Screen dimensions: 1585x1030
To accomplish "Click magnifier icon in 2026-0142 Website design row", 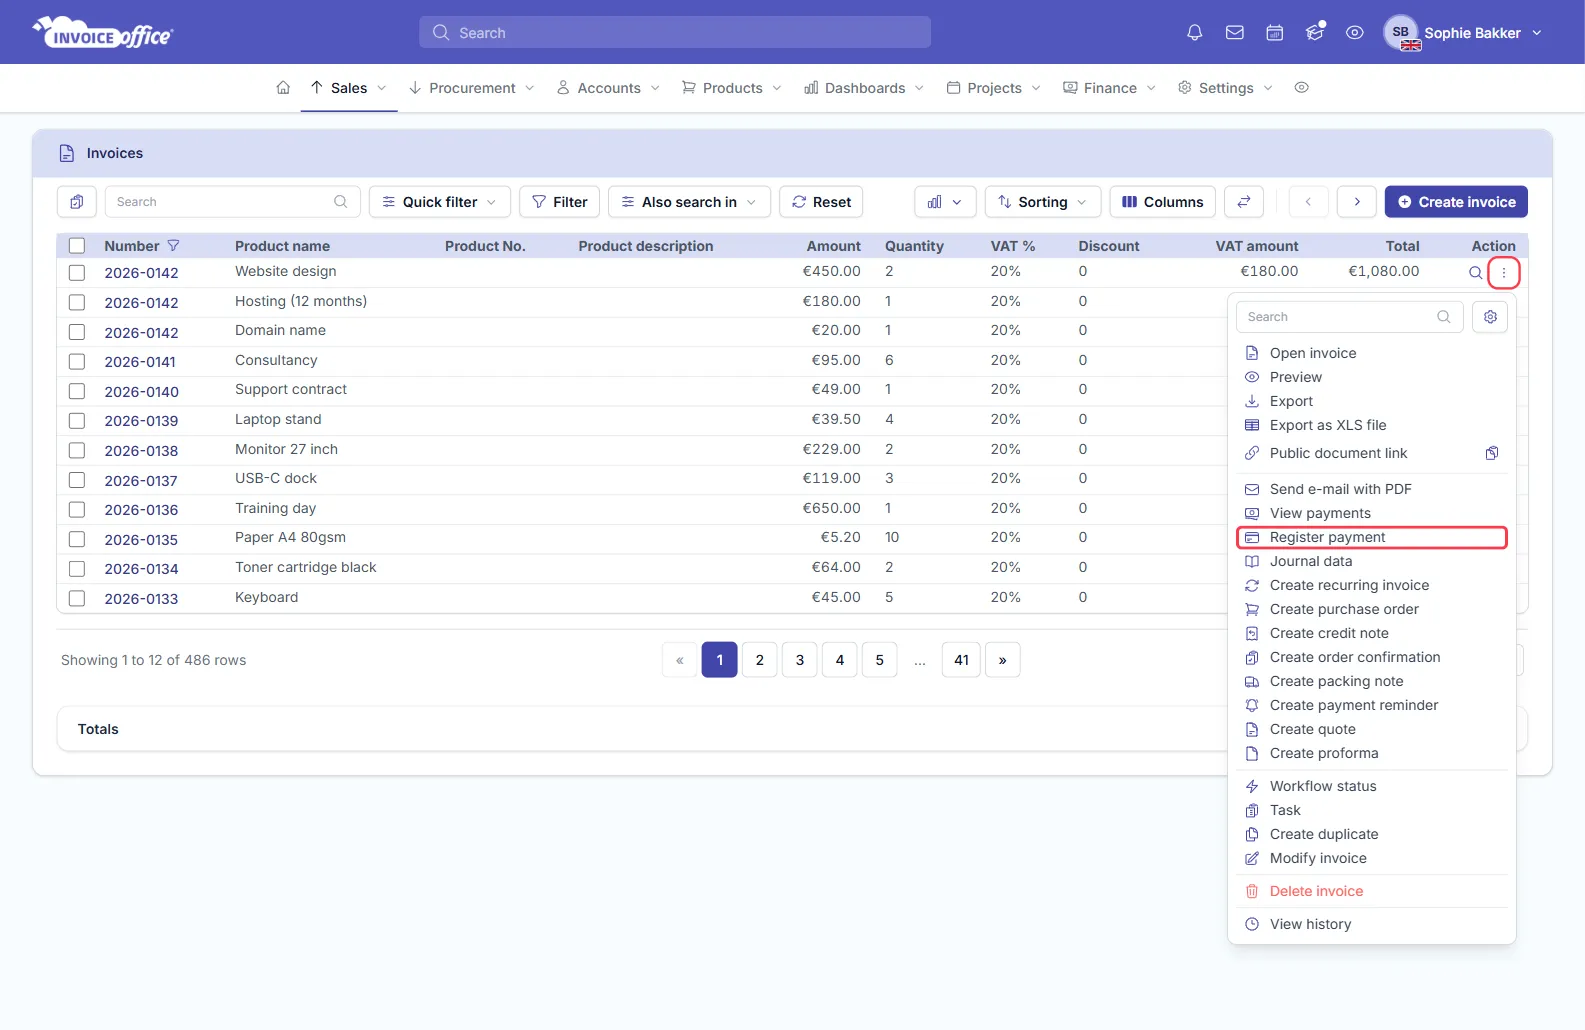I will 1475,272.
